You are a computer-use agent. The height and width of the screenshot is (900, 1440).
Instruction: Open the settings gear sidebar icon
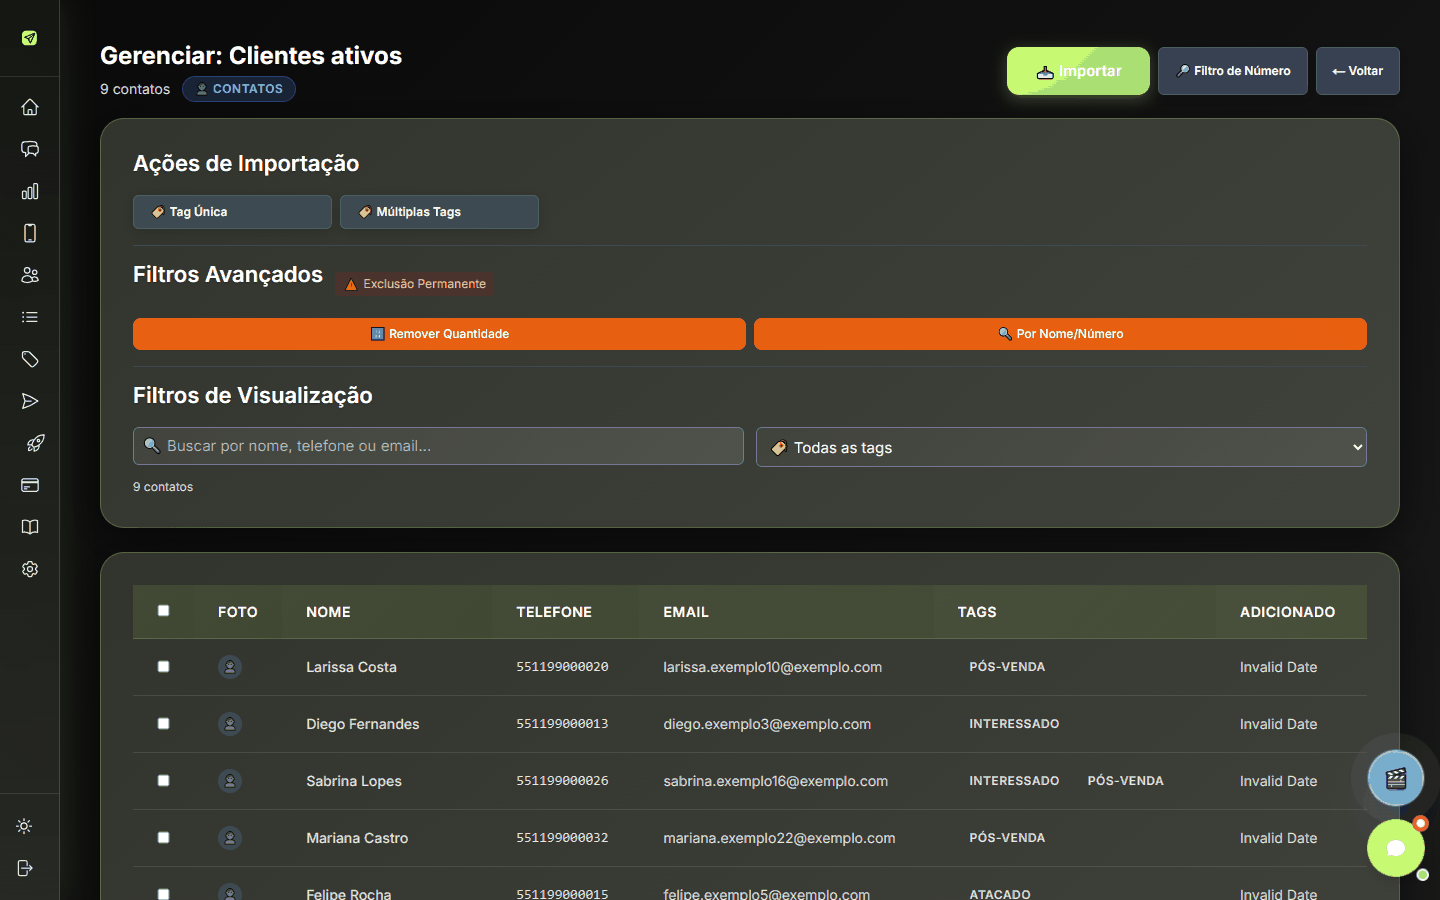click(30, 569)
